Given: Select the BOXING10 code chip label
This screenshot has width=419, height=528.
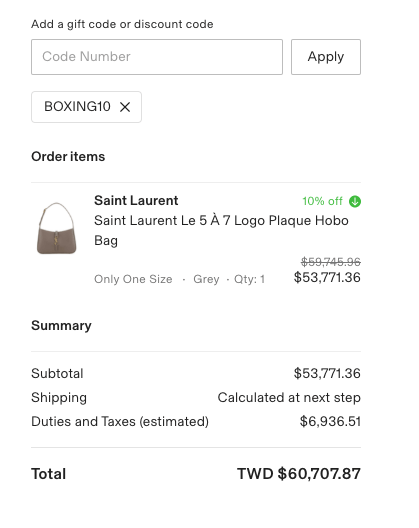Looking at the screenshot, I should tap(77, 107).
